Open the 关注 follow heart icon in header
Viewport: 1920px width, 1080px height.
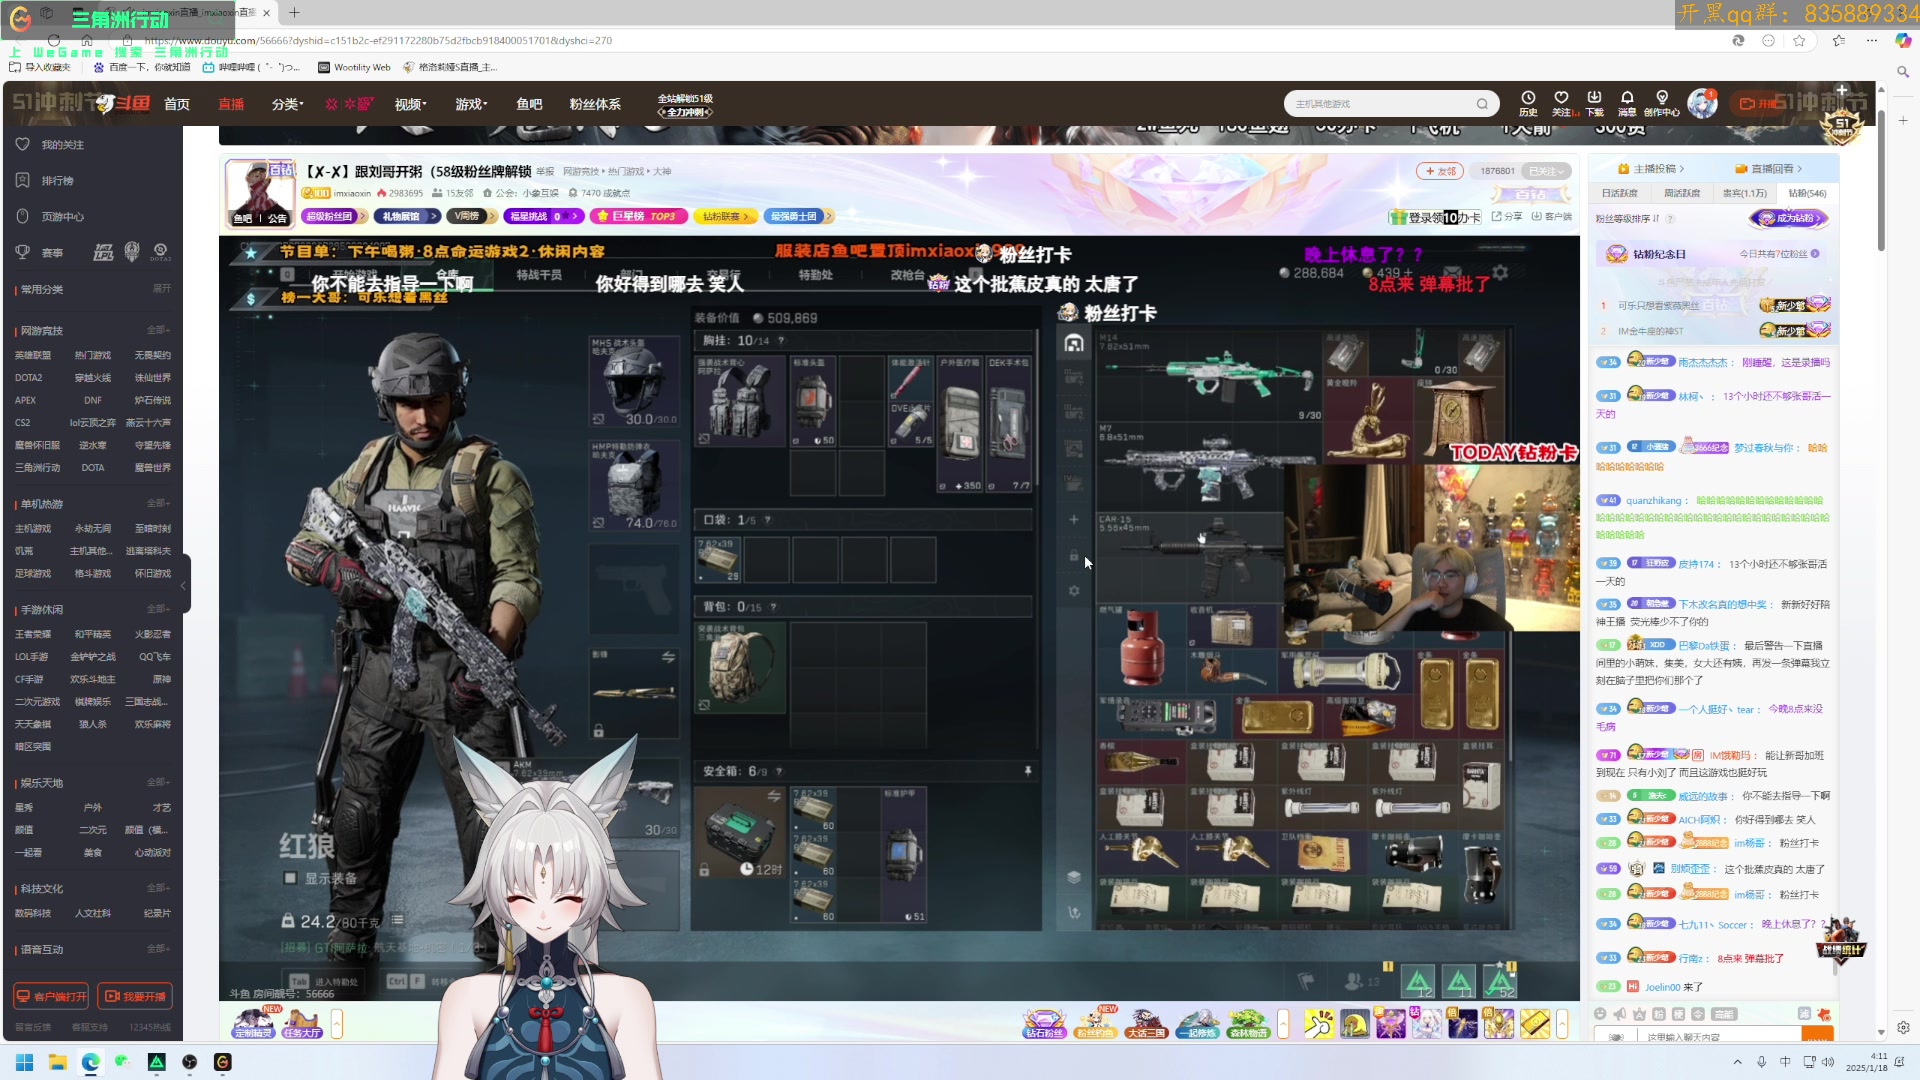1562,103
